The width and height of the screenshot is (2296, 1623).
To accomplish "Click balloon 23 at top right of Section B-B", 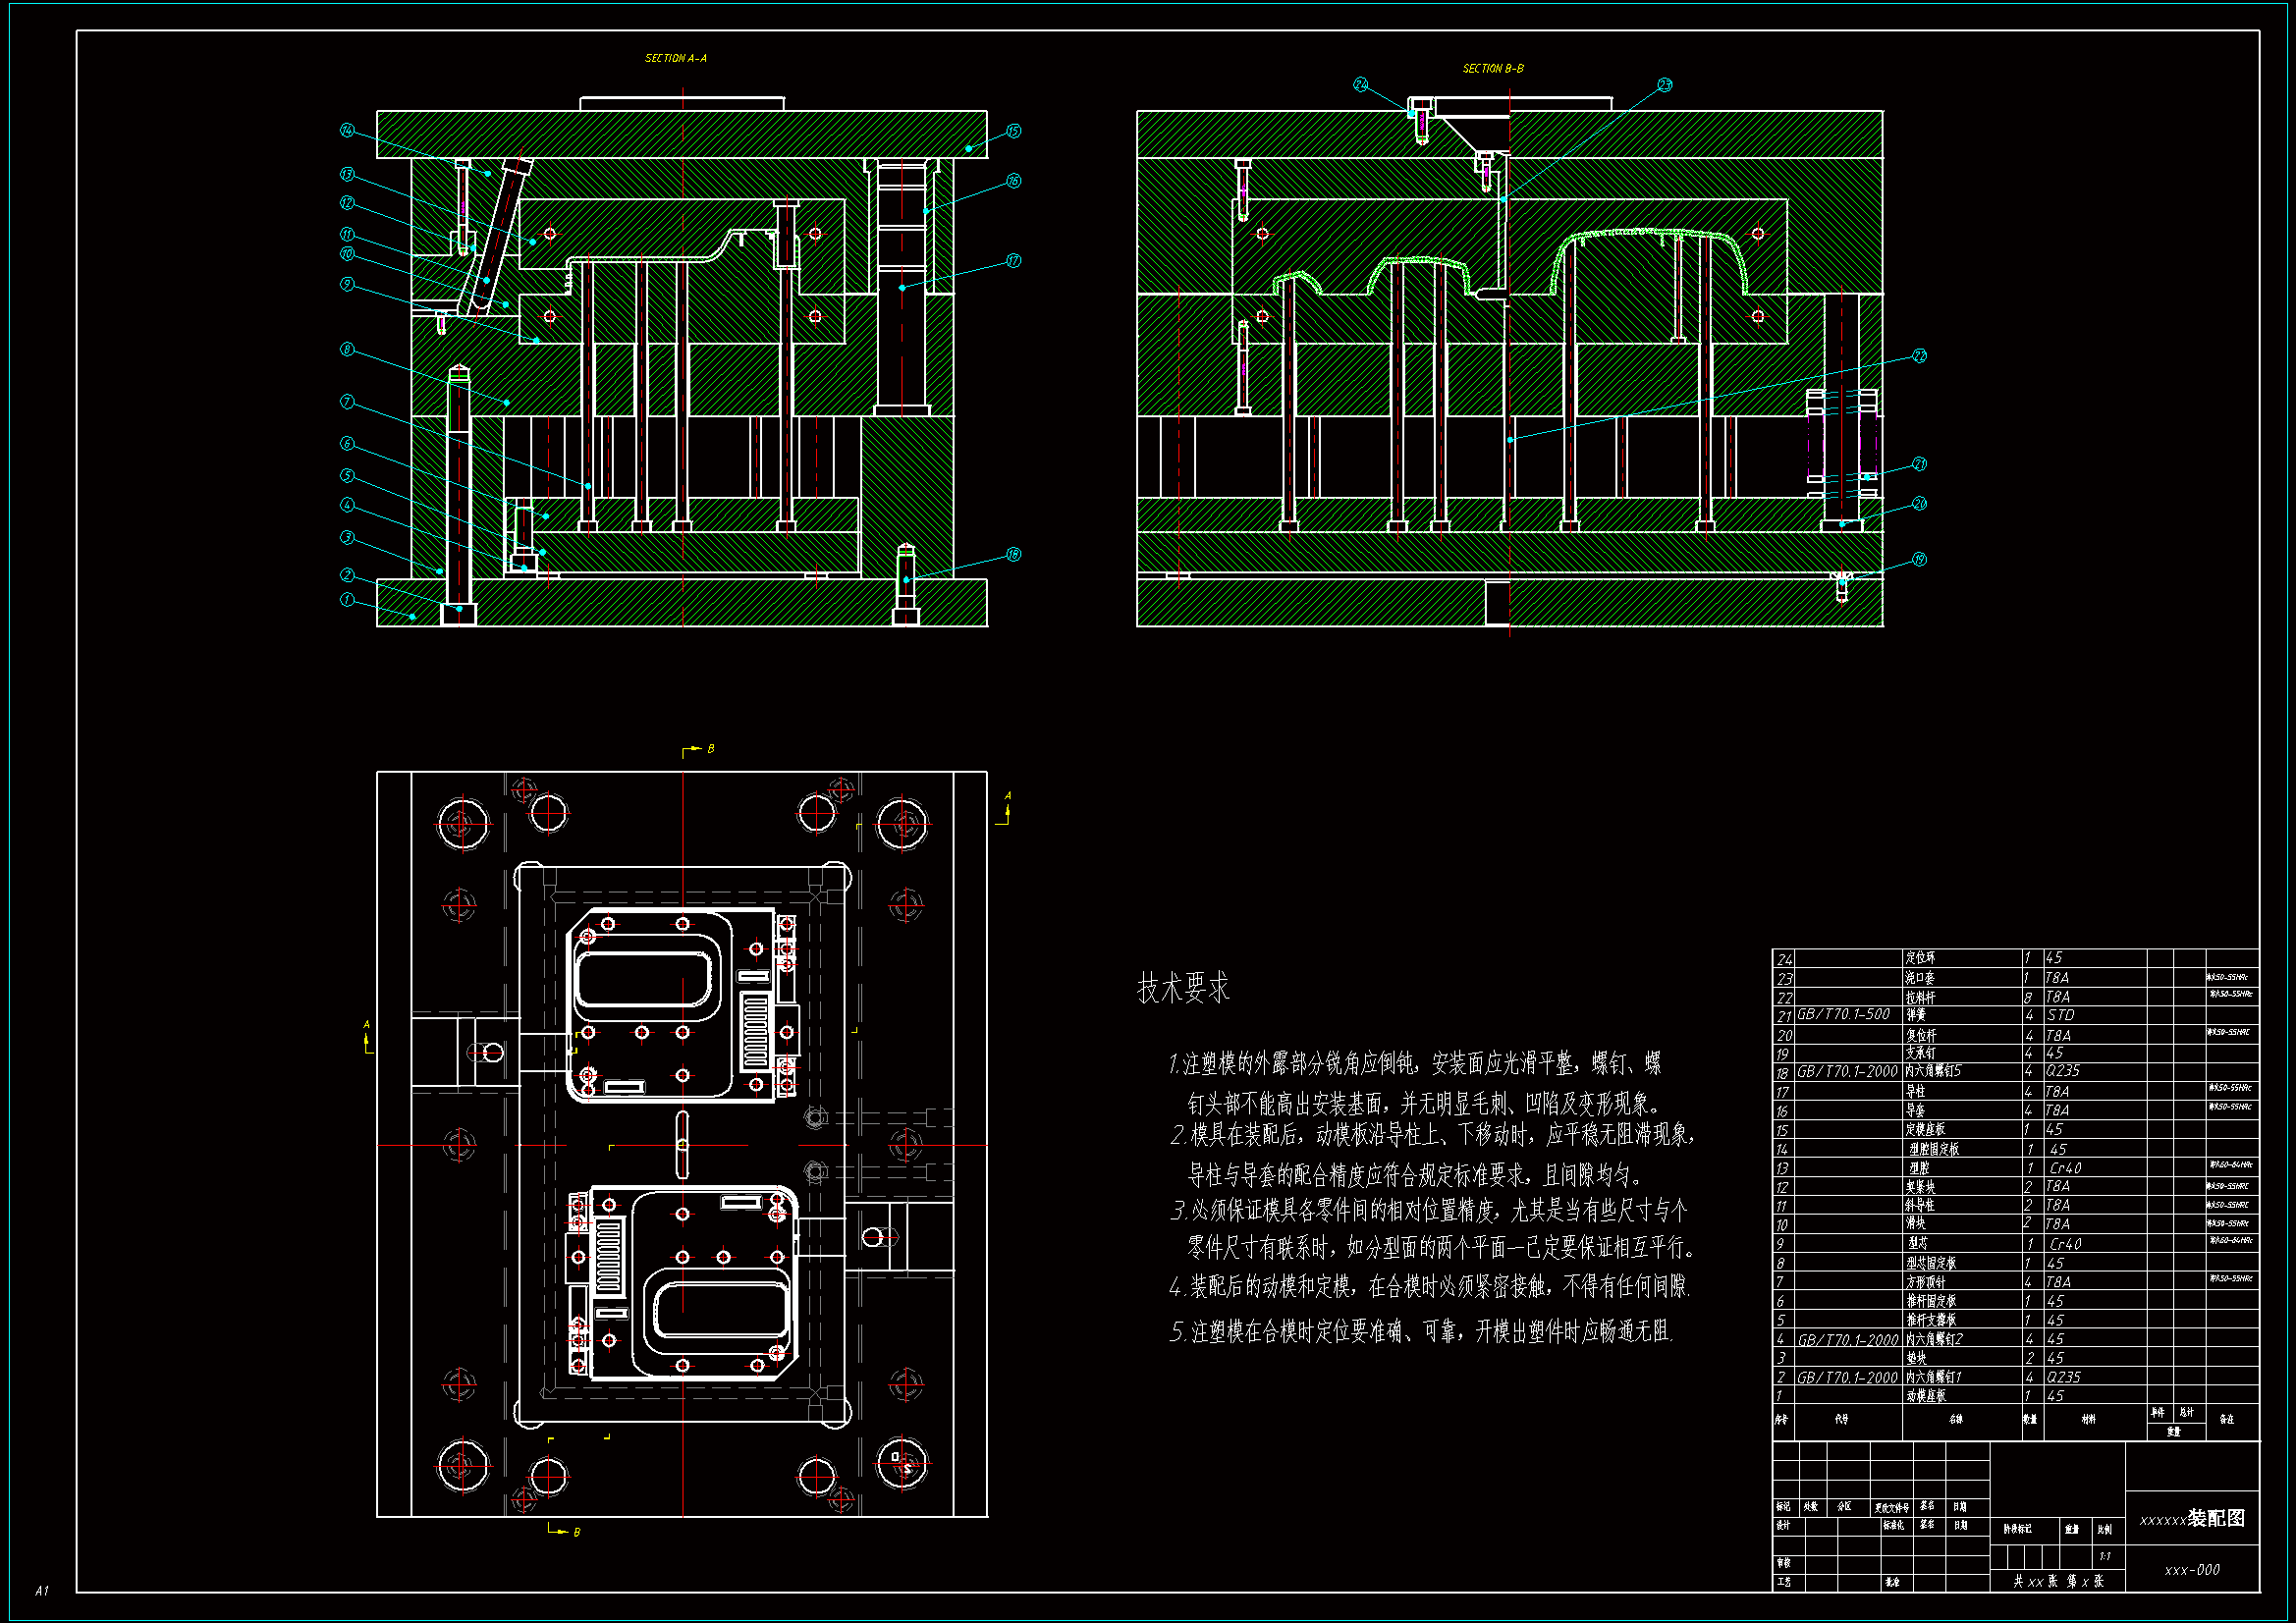I will (1665, 85).
